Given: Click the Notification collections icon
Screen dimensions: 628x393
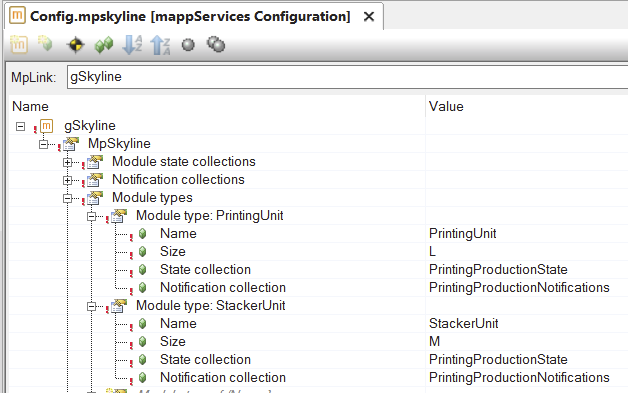Looking at the screenshot, I should 95,180.
